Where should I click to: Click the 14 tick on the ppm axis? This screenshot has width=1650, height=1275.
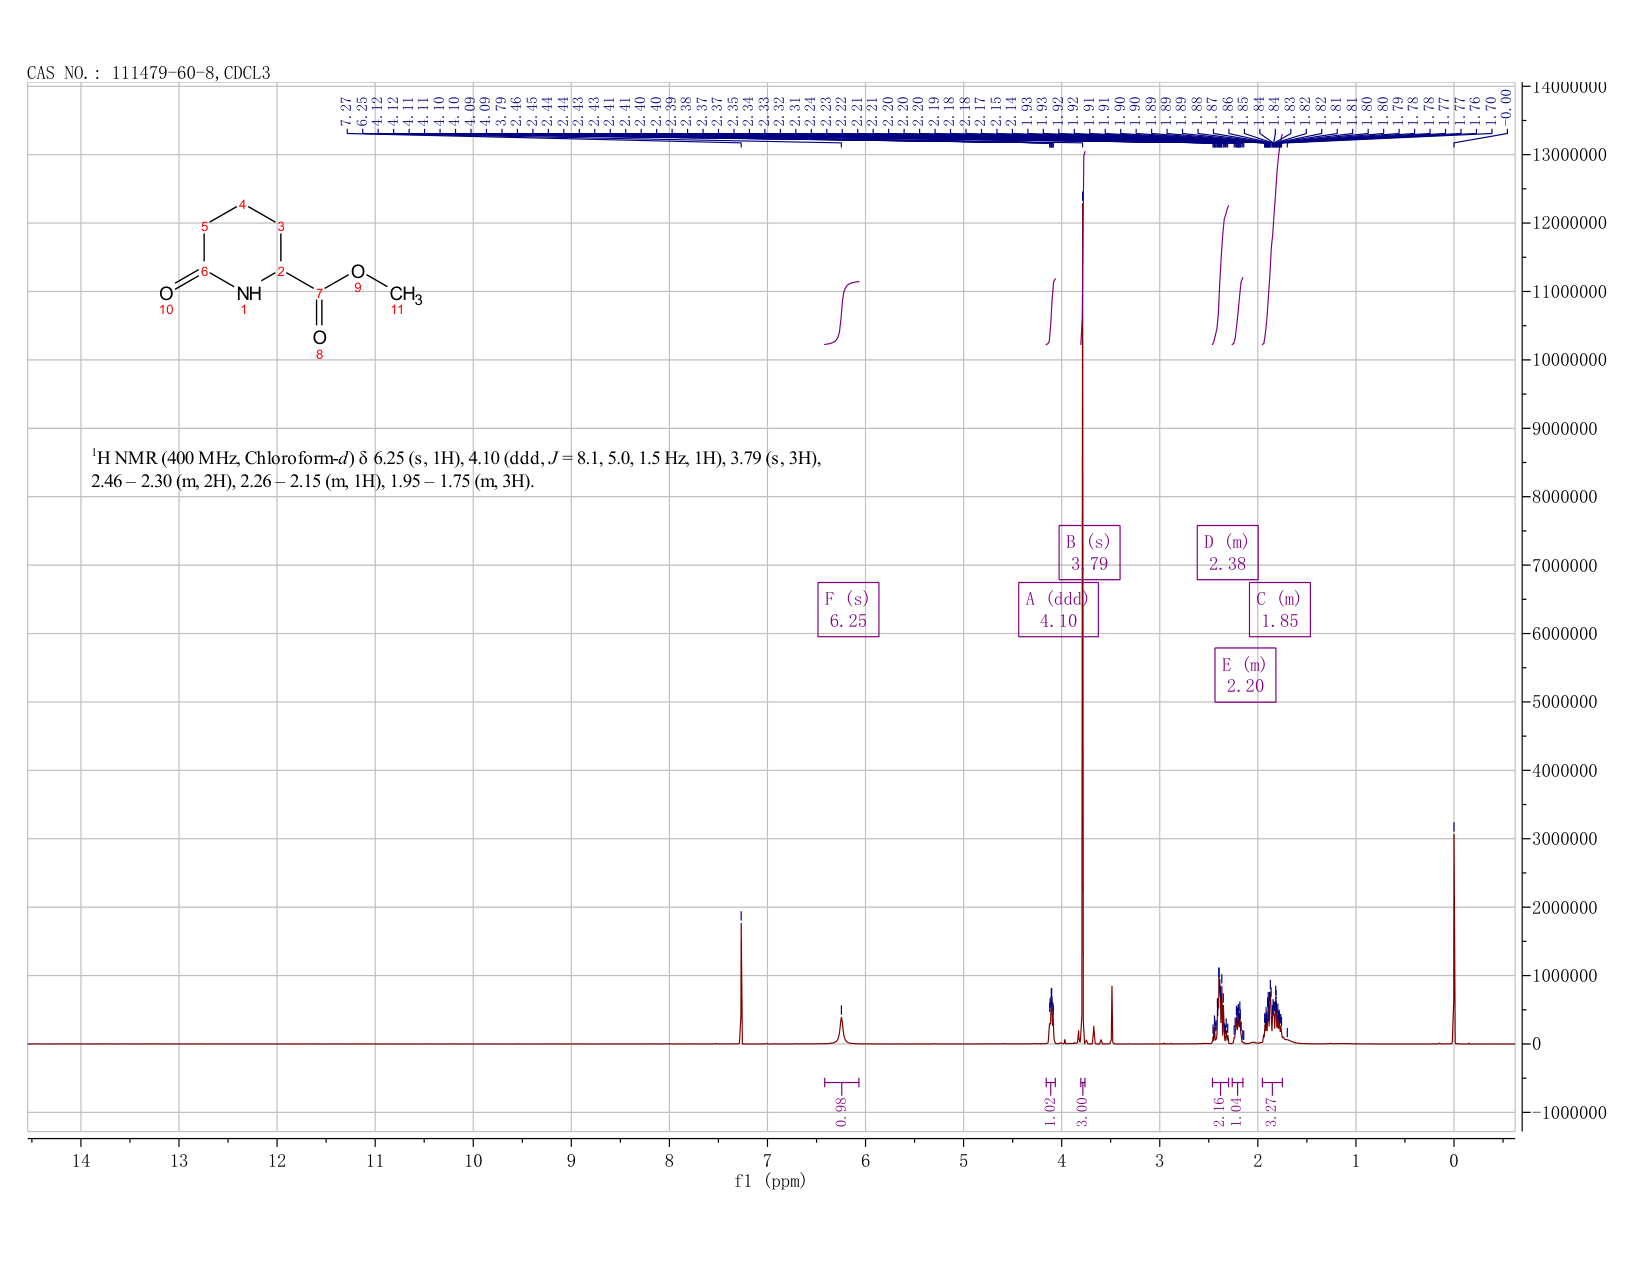tap(81, 1160)
